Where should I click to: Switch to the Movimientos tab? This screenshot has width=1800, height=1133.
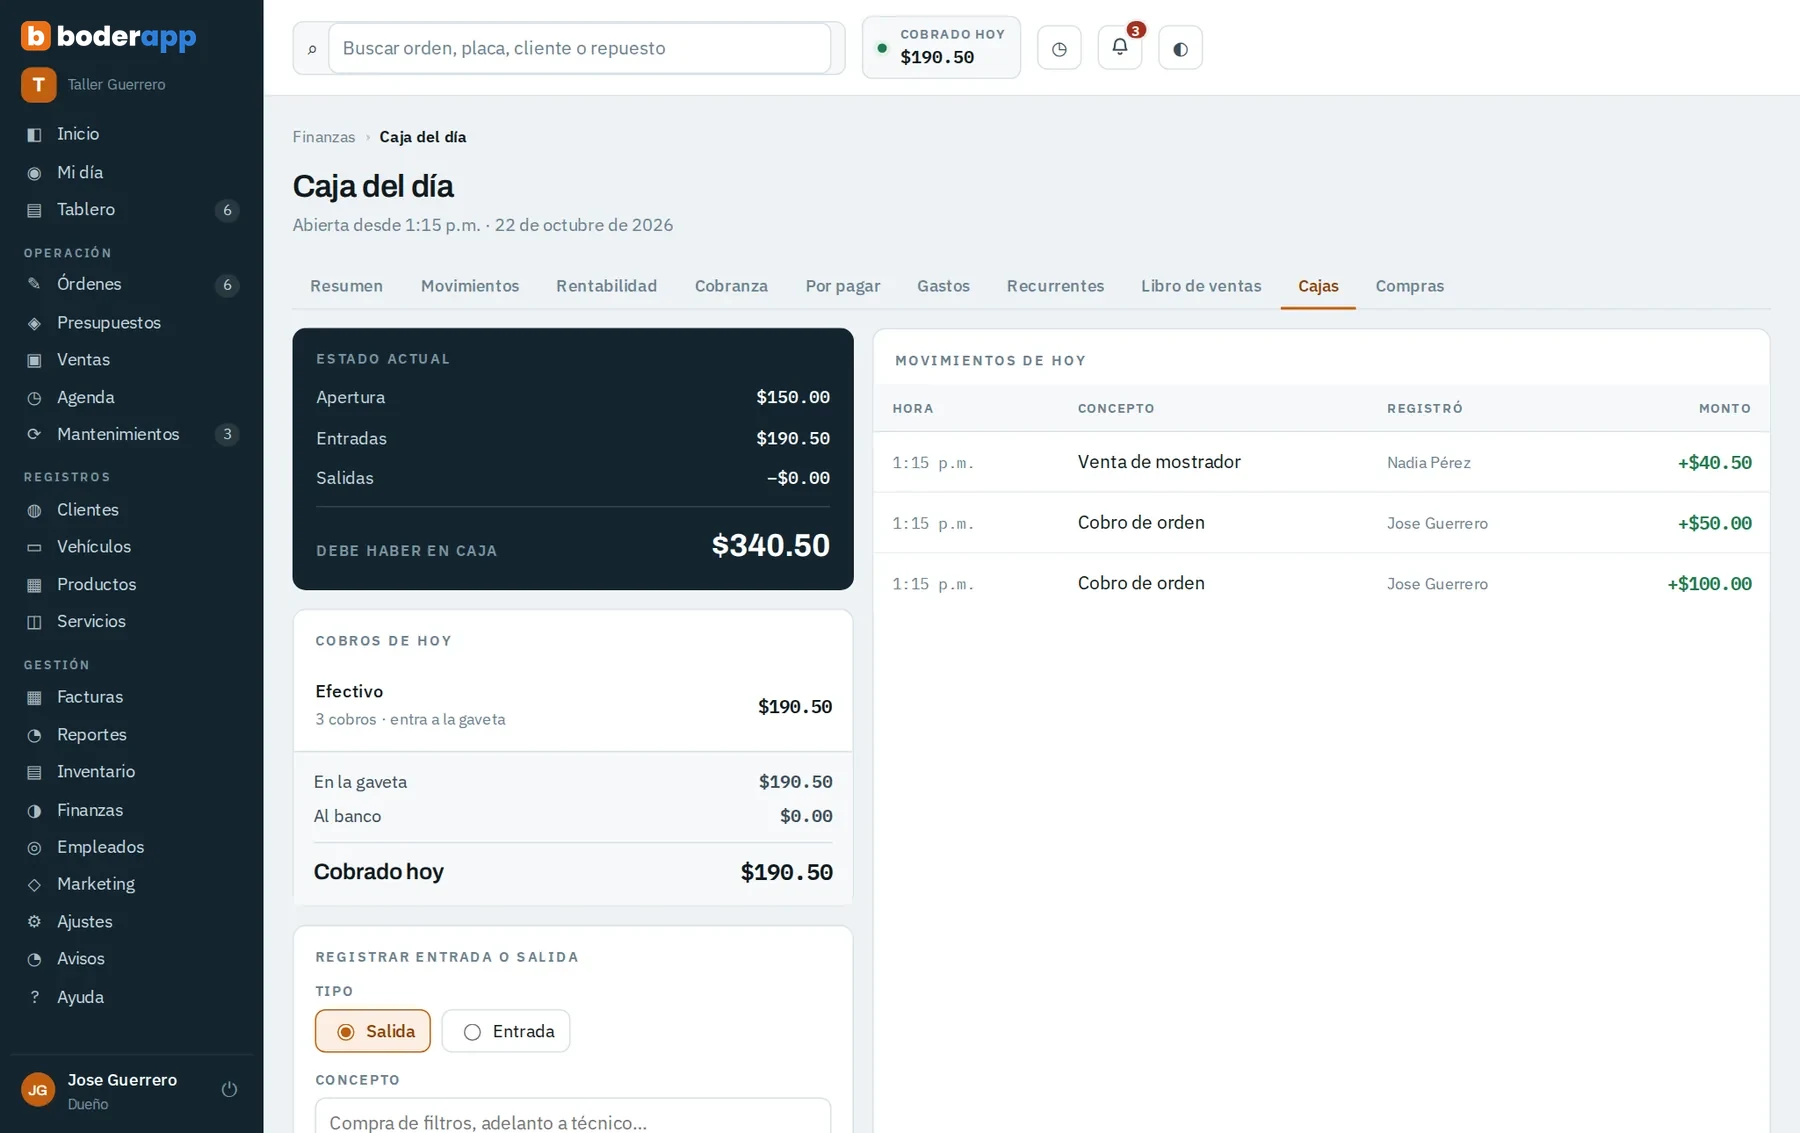470,286
